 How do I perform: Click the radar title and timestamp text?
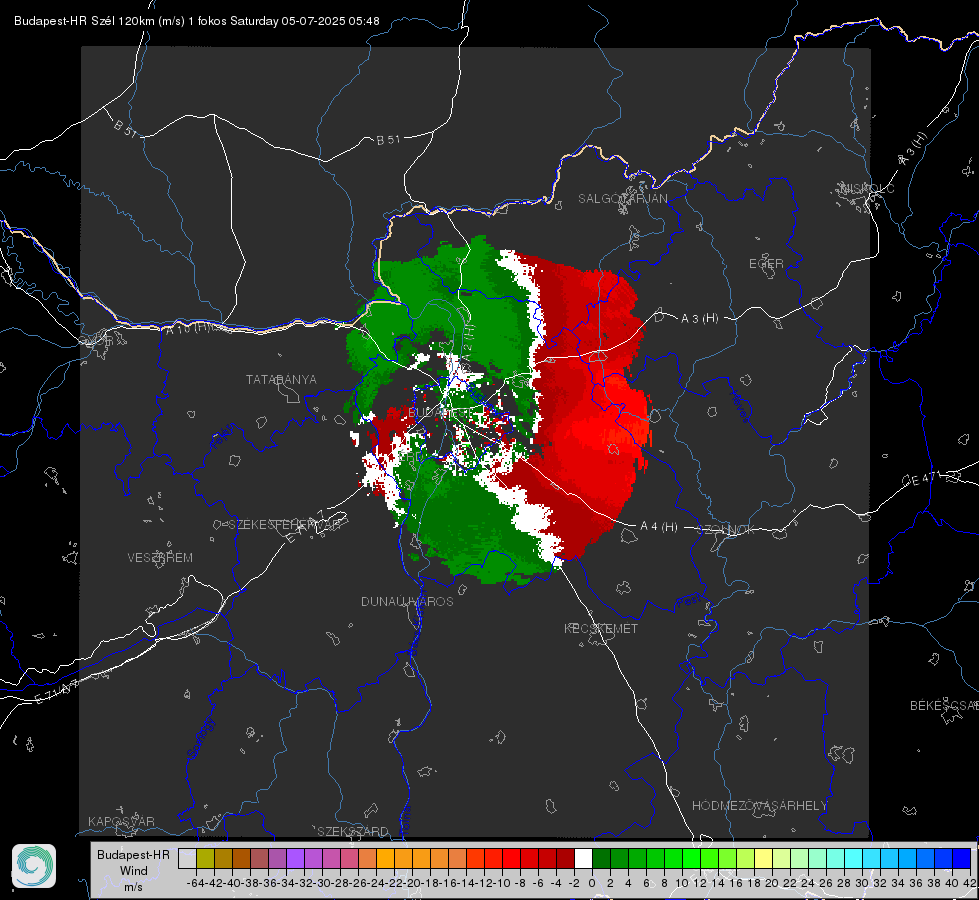point(197,21)
